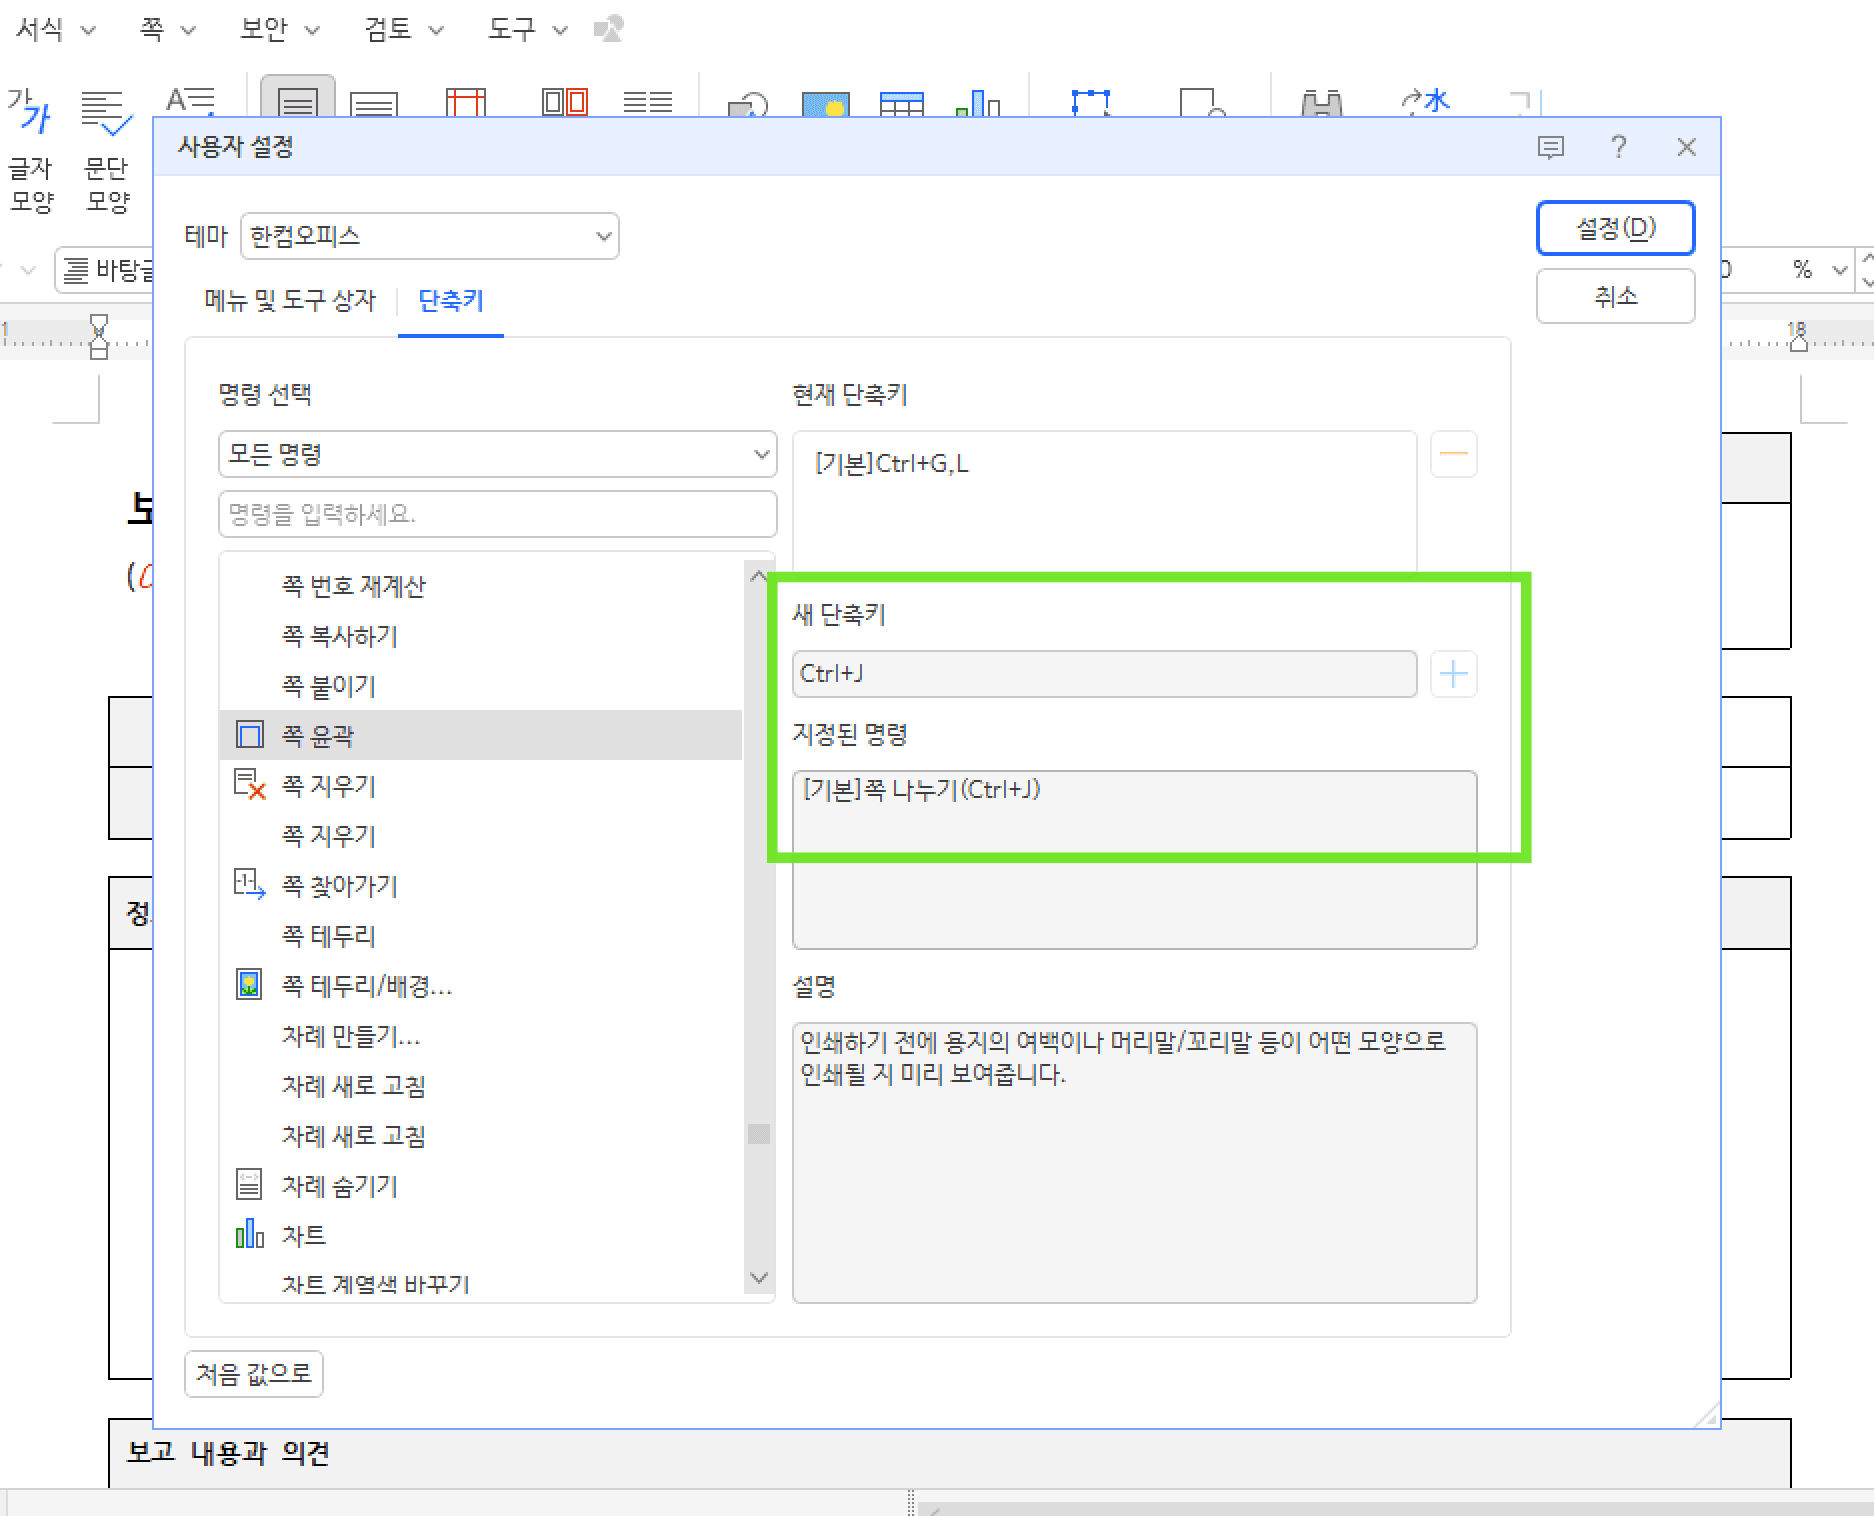Click the 취소 button
The height and width of the screenshot is (1516, 1874).
1615,296
